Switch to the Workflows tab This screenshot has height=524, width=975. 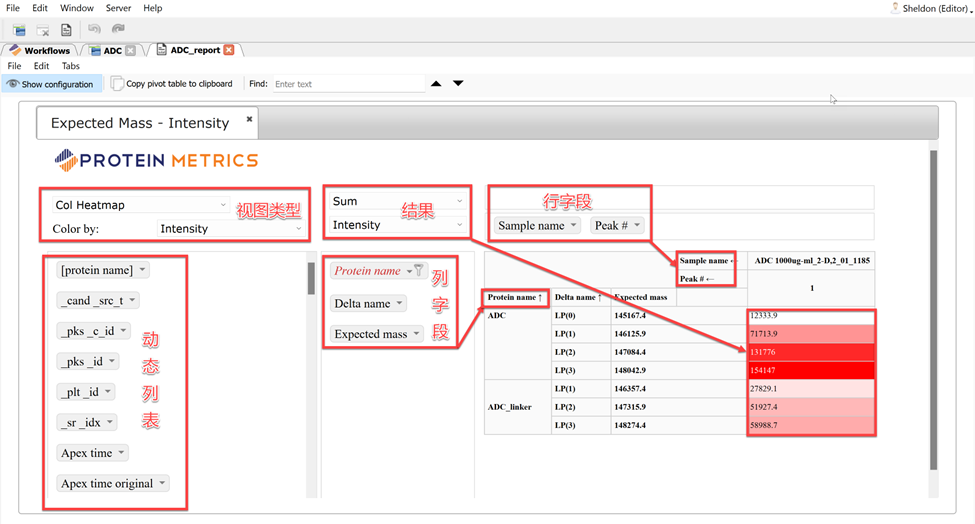pyautogui.click(x=40, y=50)
